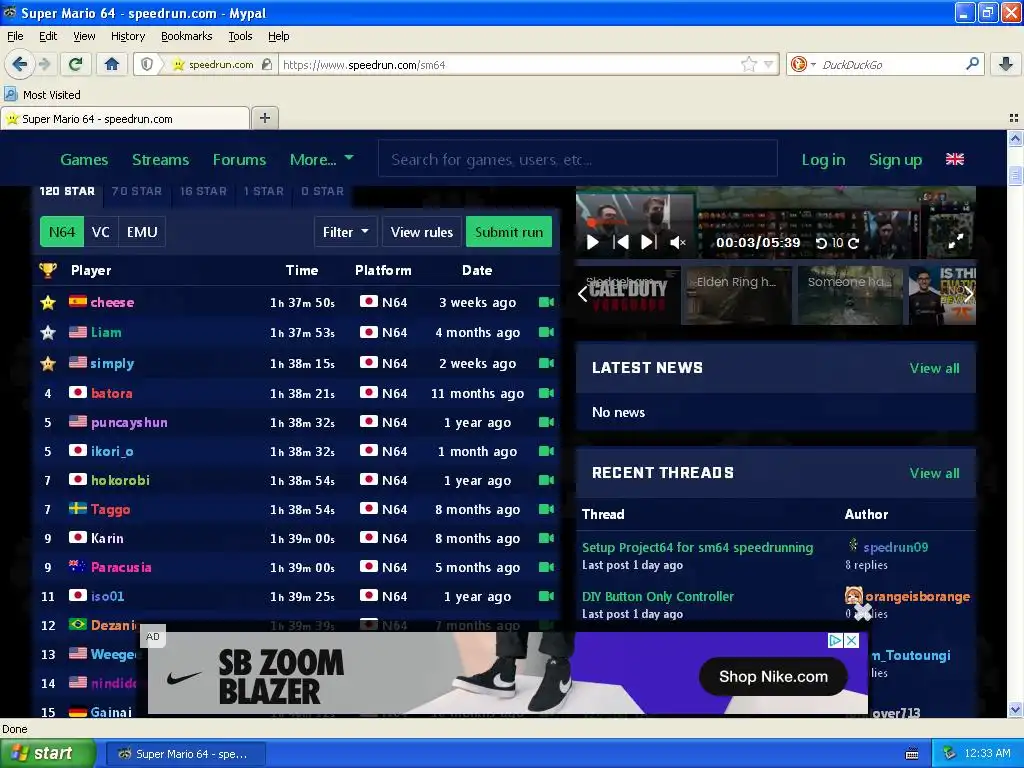This screenshot has width=1024, height=768.
Task: Click View all beside Latest News
Action: point(935,368)
